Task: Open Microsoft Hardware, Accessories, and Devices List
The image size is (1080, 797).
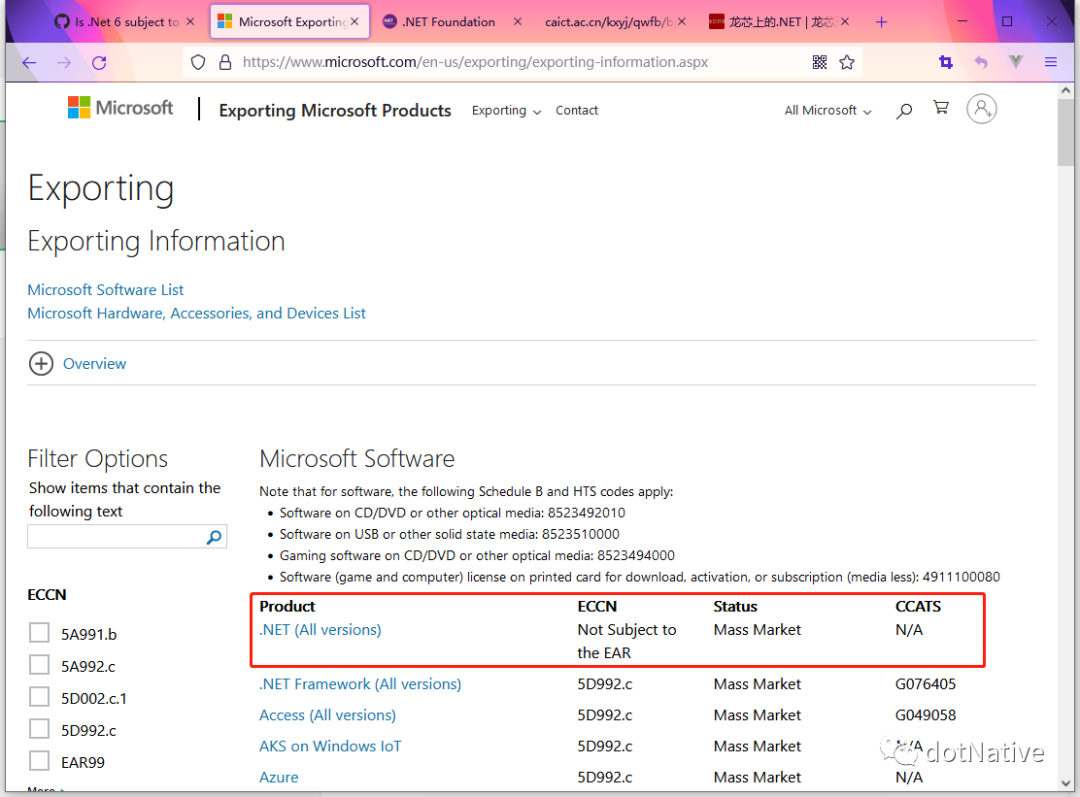Action: (x=196, y=313)
